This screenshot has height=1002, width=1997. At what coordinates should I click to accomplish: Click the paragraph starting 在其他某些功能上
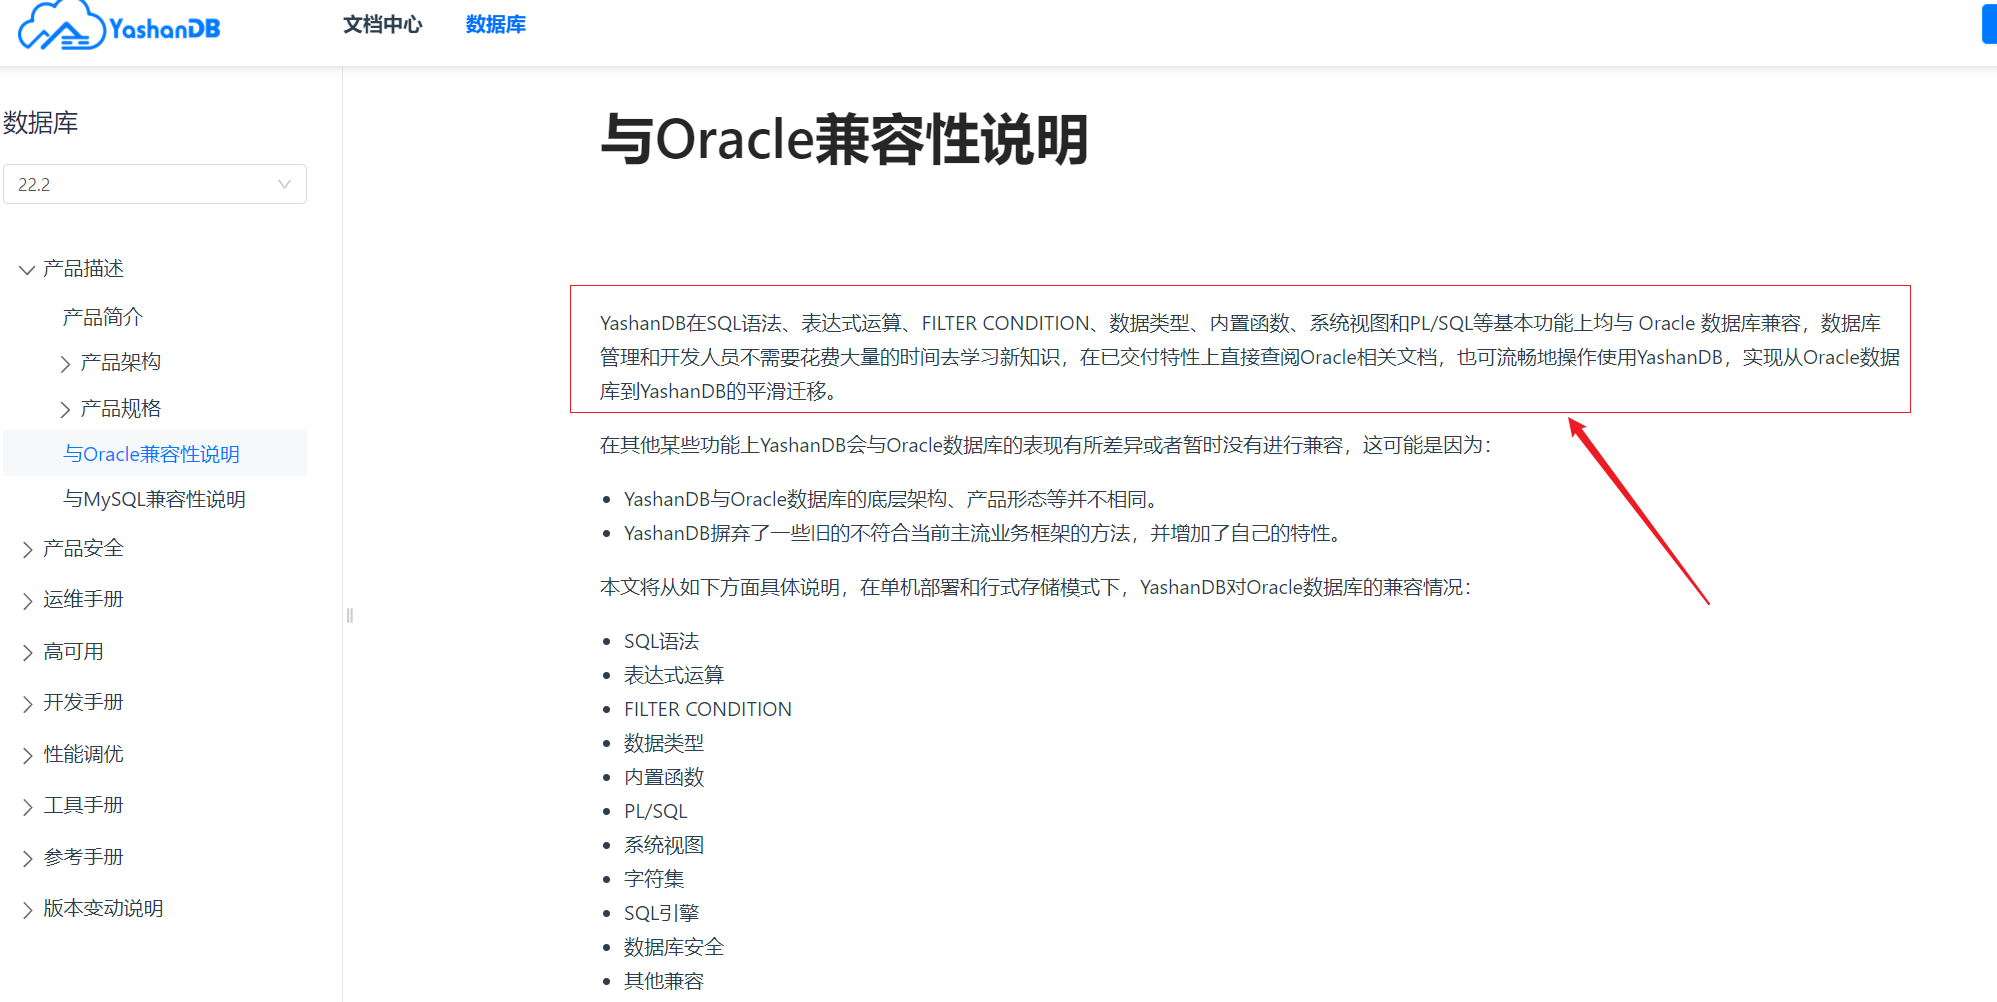coord(1046,445)
